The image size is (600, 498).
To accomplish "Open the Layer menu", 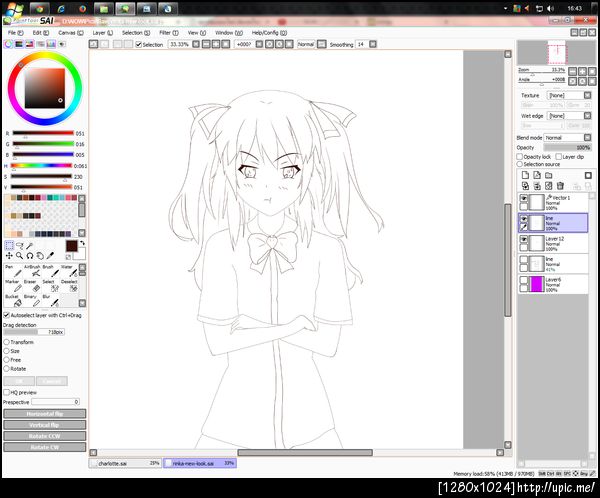I will click(103, 33).
